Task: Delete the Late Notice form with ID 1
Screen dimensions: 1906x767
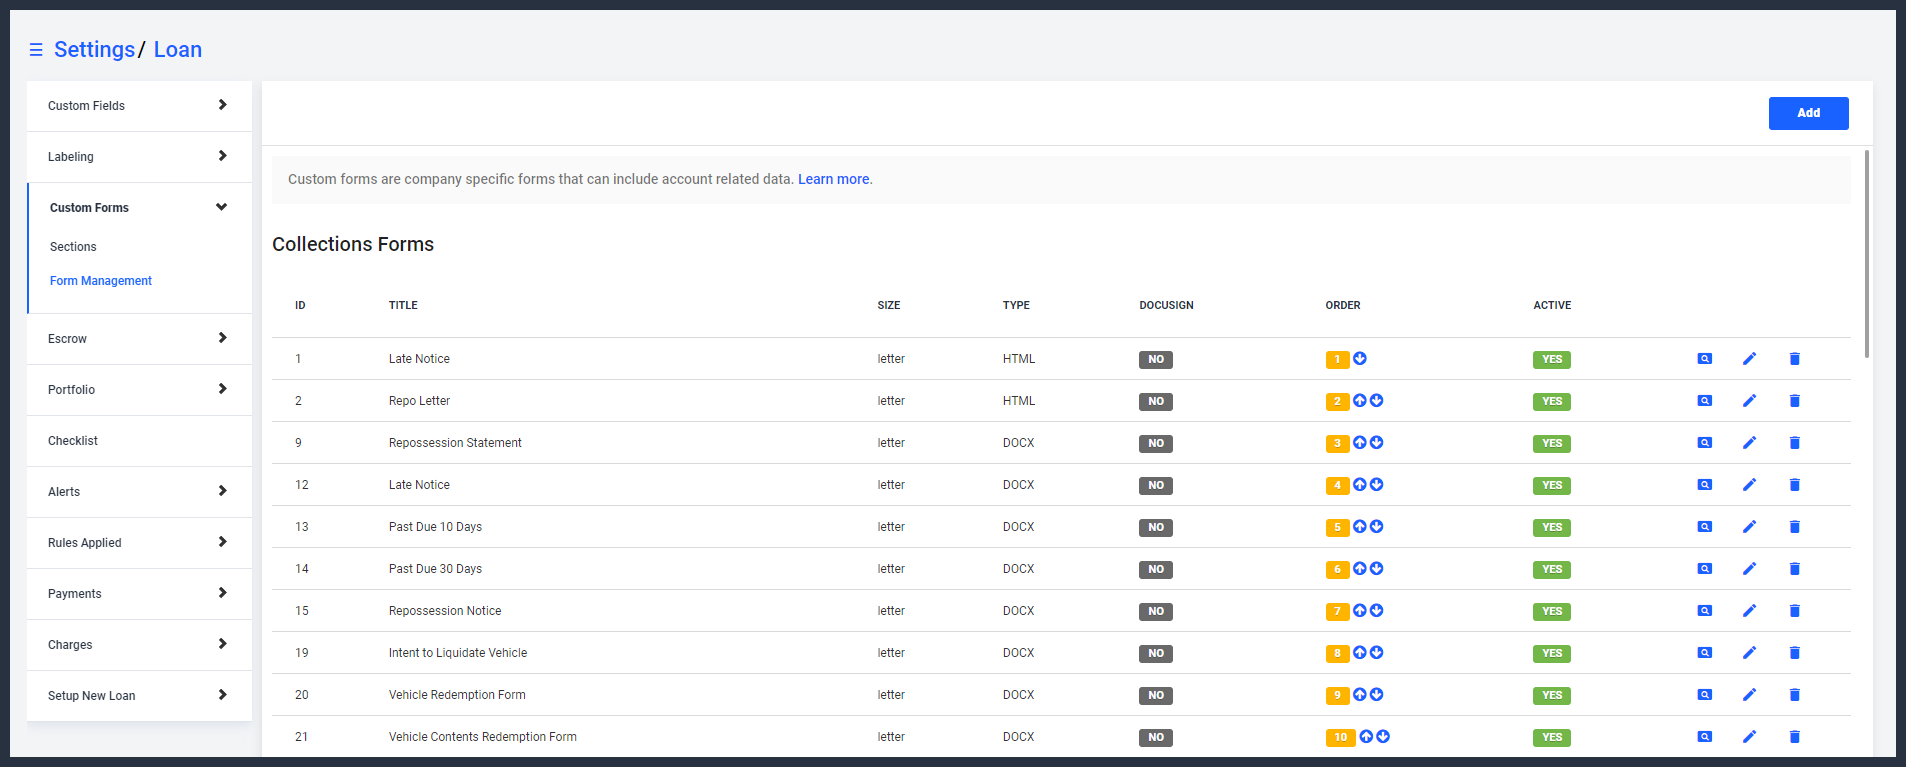Action: pyautogui.click(x=1794, y=359)
